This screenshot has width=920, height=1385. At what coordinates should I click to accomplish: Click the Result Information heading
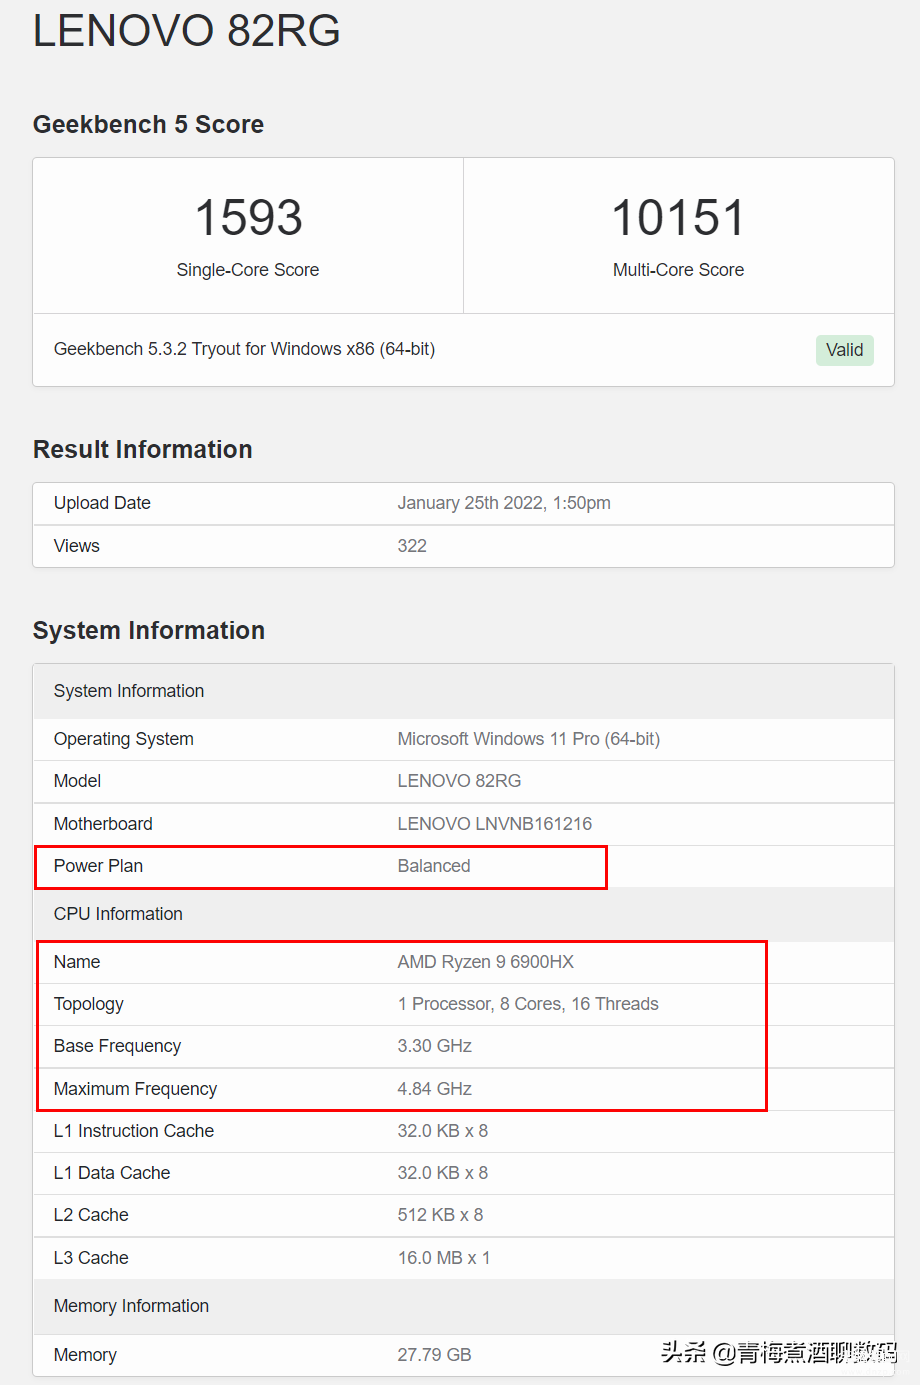[142, 449]
